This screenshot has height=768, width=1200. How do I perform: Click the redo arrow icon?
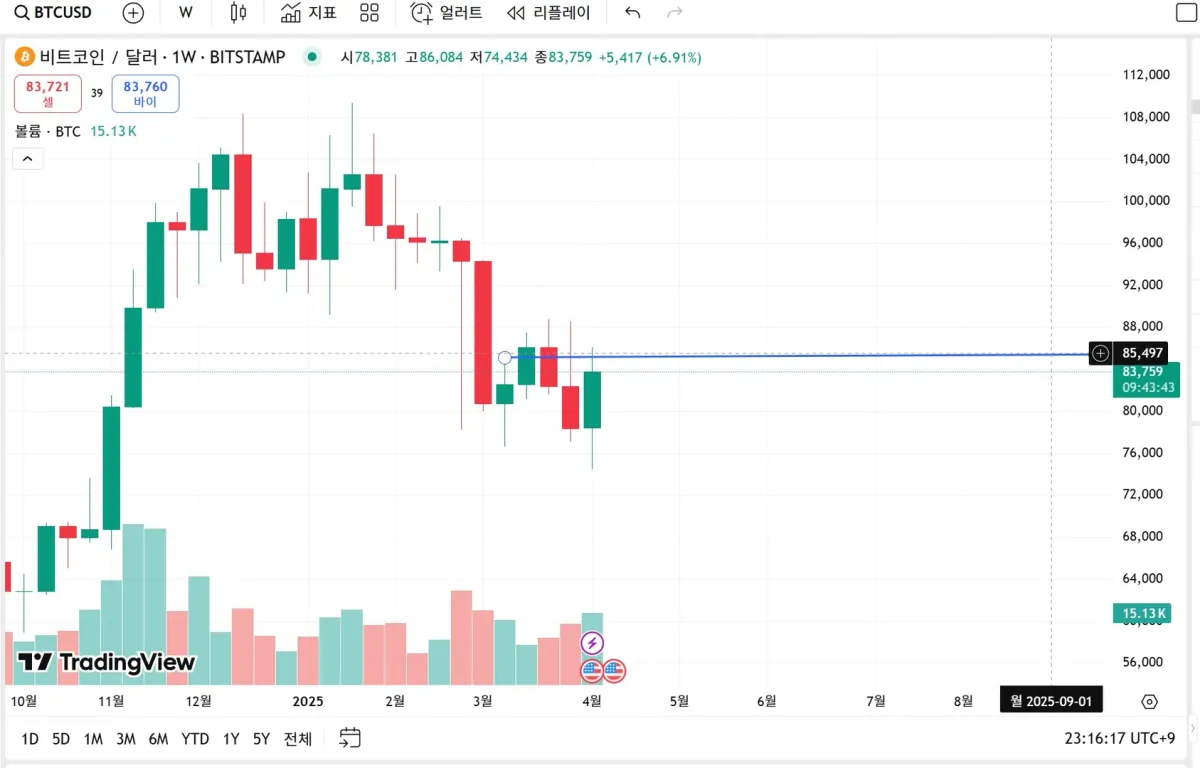tap(675, 13)
